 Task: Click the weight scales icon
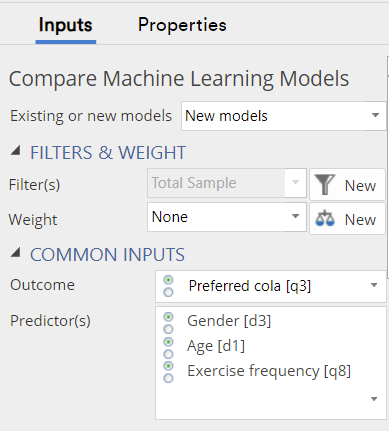tap(325, 219)
